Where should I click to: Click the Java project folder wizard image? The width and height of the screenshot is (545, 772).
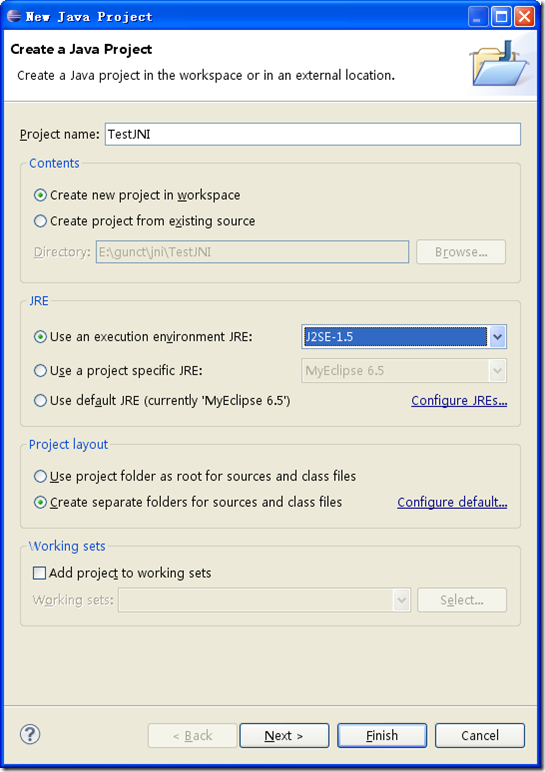[x=500, y=64]
